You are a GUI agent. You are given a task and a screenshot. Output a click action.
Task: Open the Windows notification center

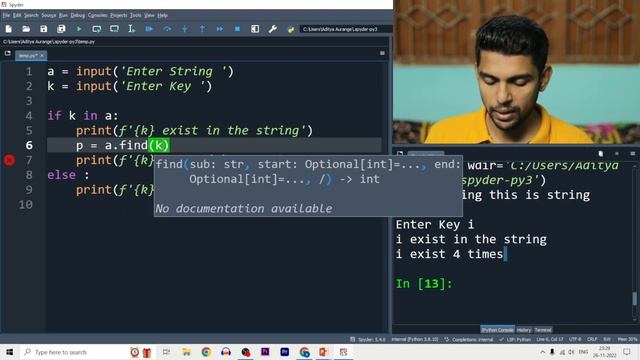point(627,352)
